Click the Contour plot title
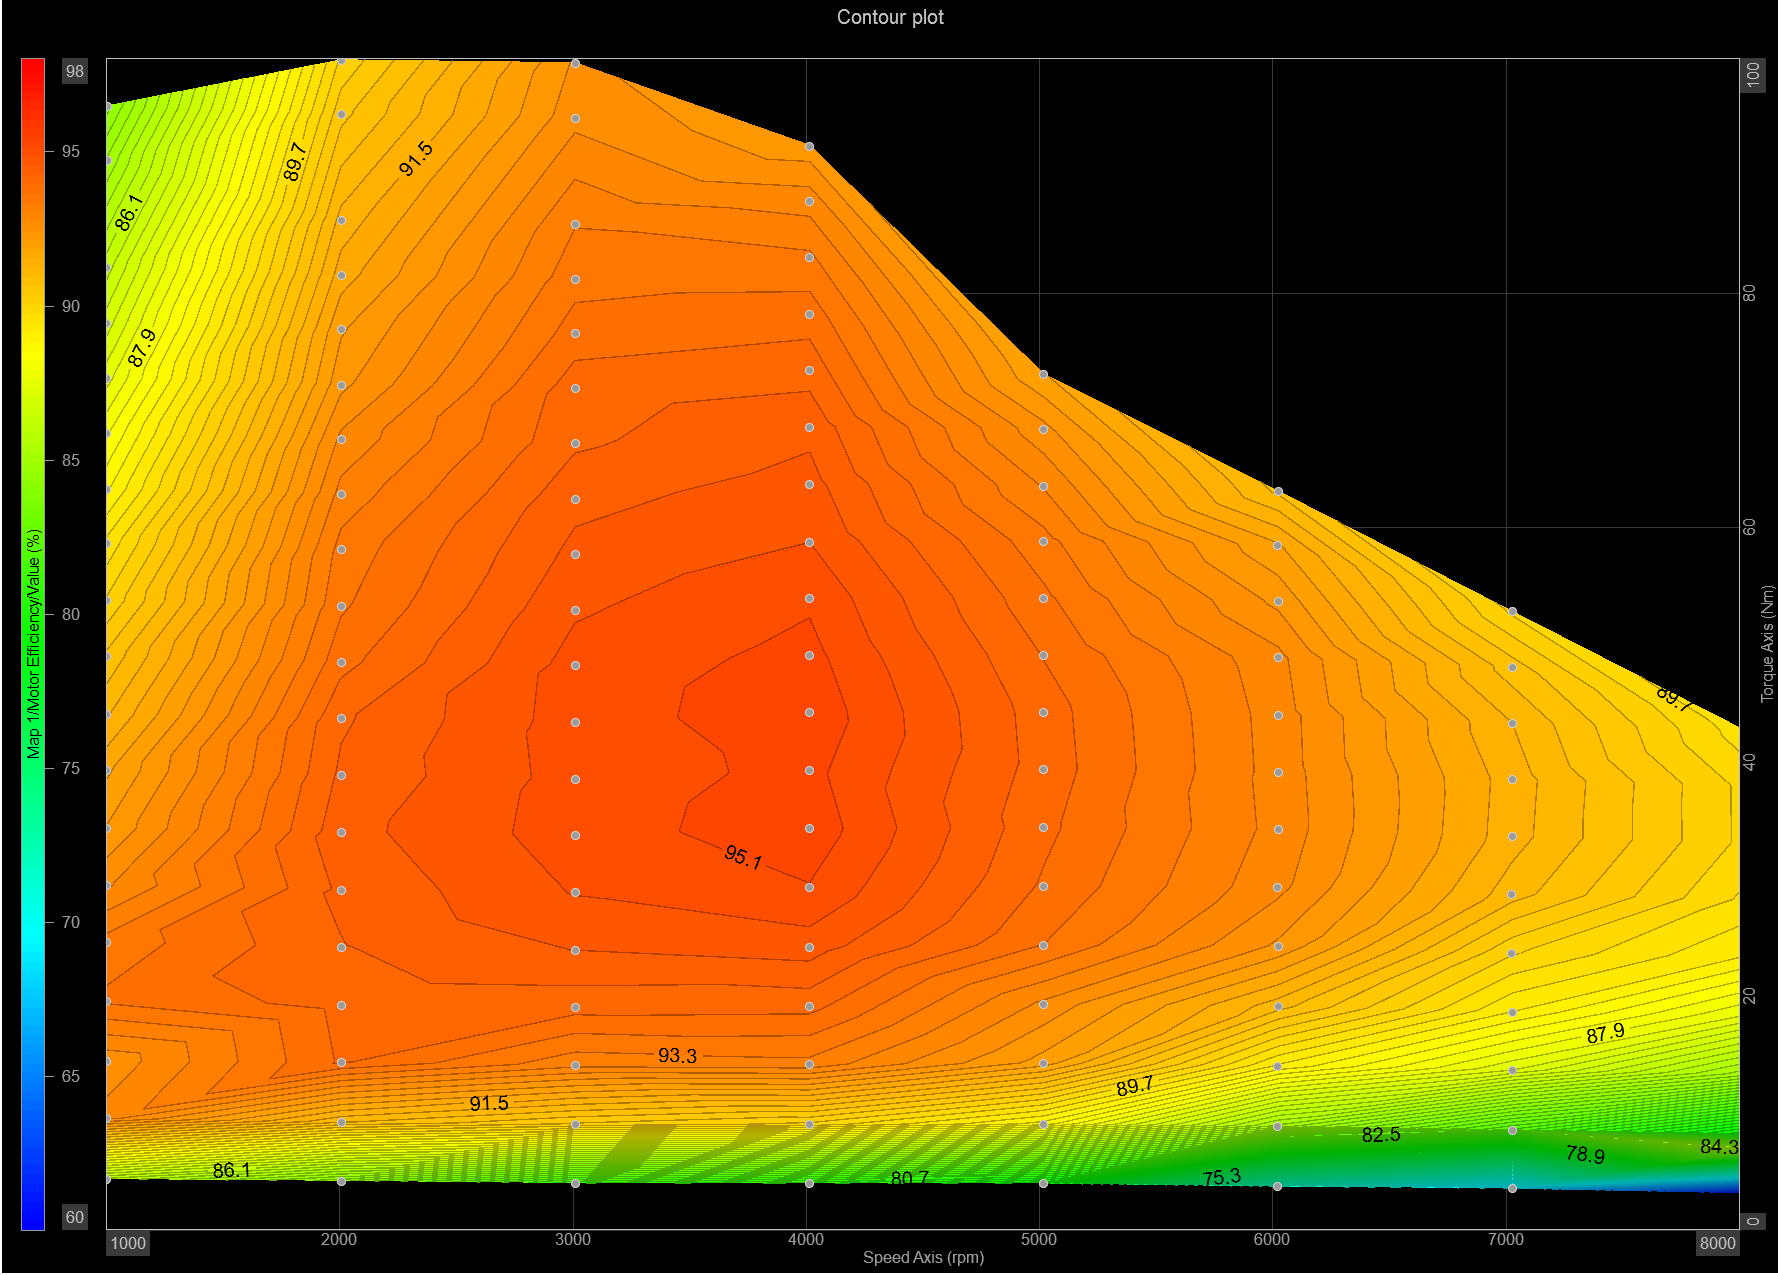Viewport: 1778px width, 1275px height. (x=890, y=17)
